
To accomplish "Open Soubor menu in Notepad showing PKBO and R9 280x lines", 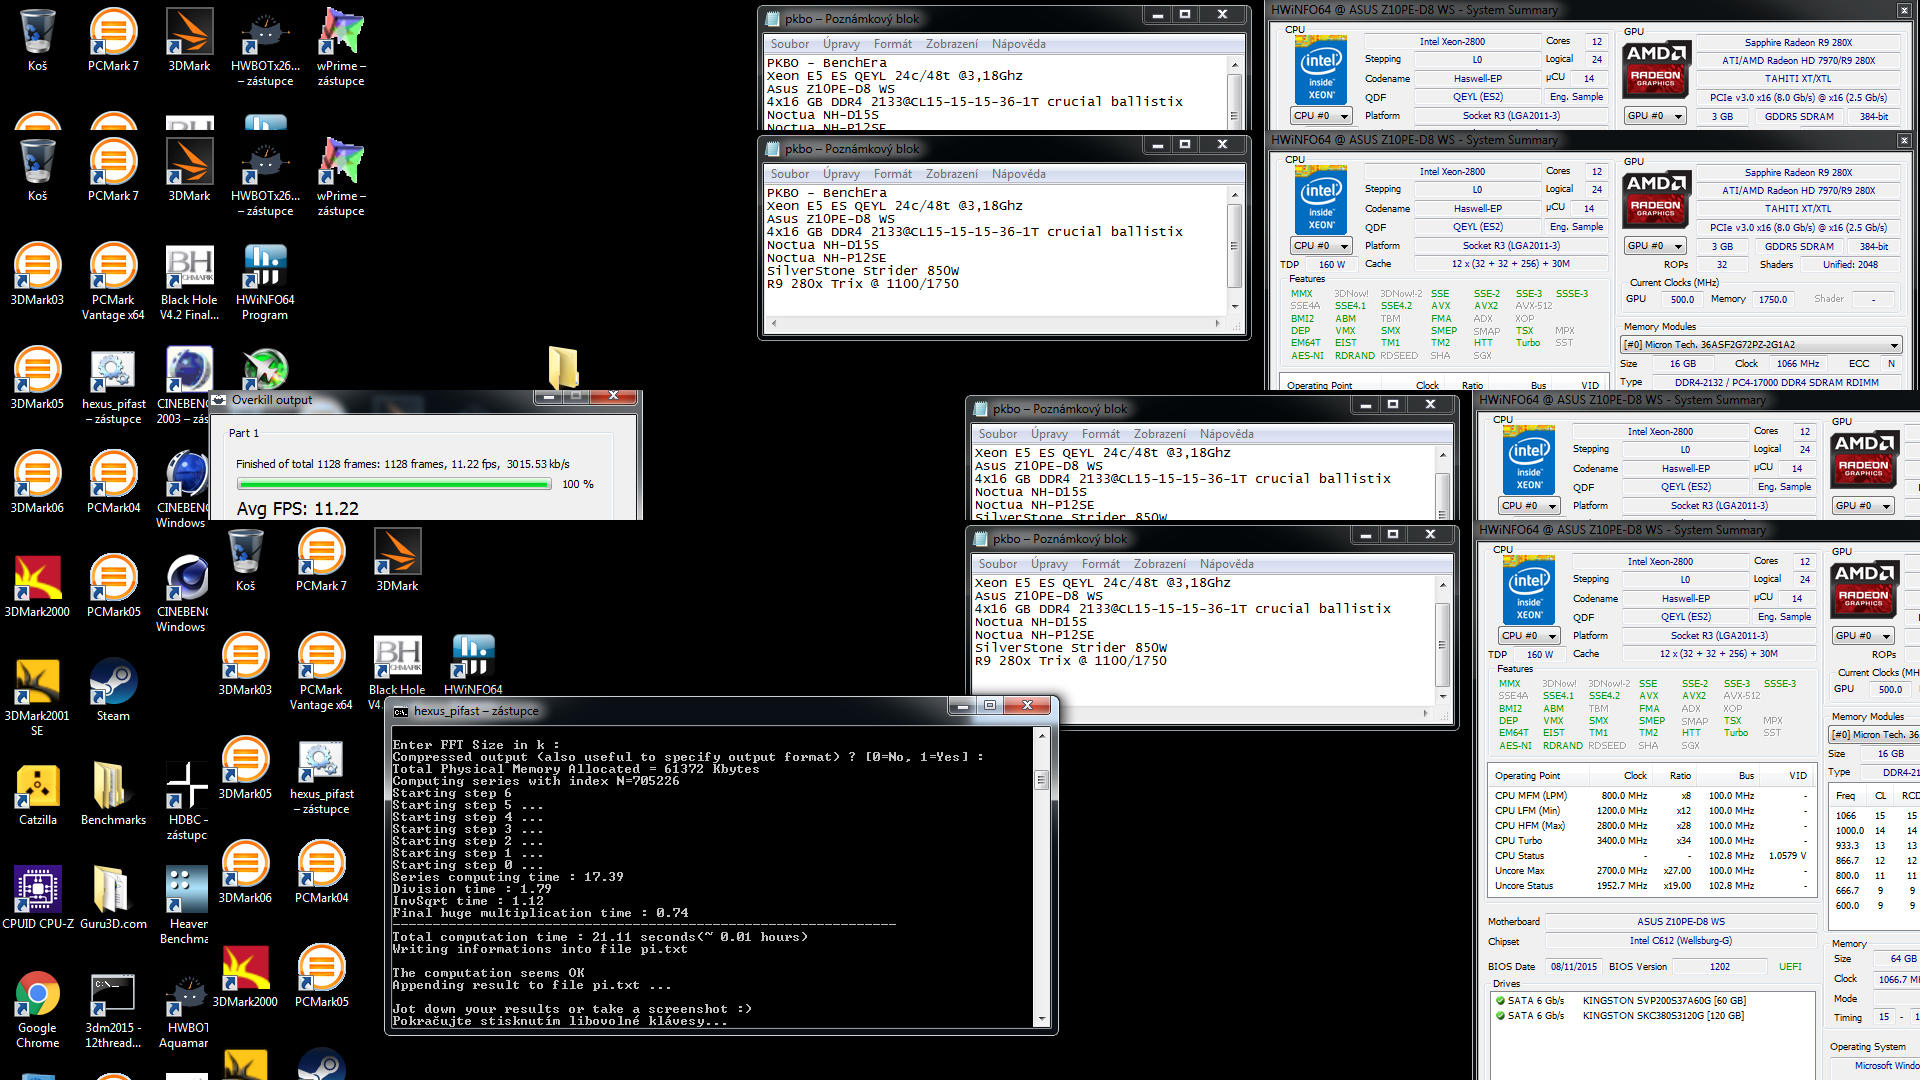I will point(790,174).
